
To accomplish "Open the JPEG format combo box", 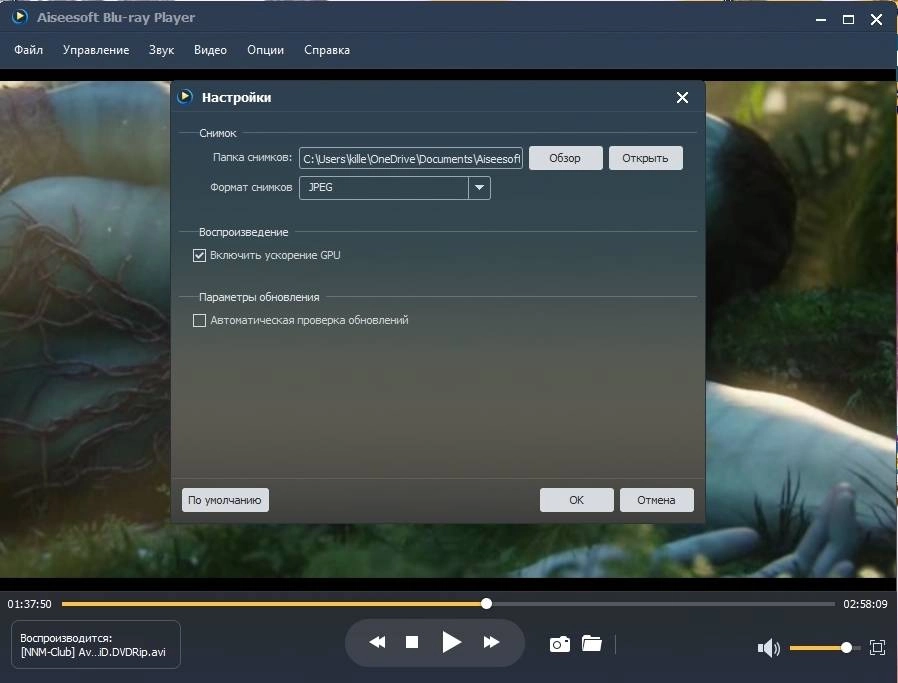I will [x=395, y=188].
